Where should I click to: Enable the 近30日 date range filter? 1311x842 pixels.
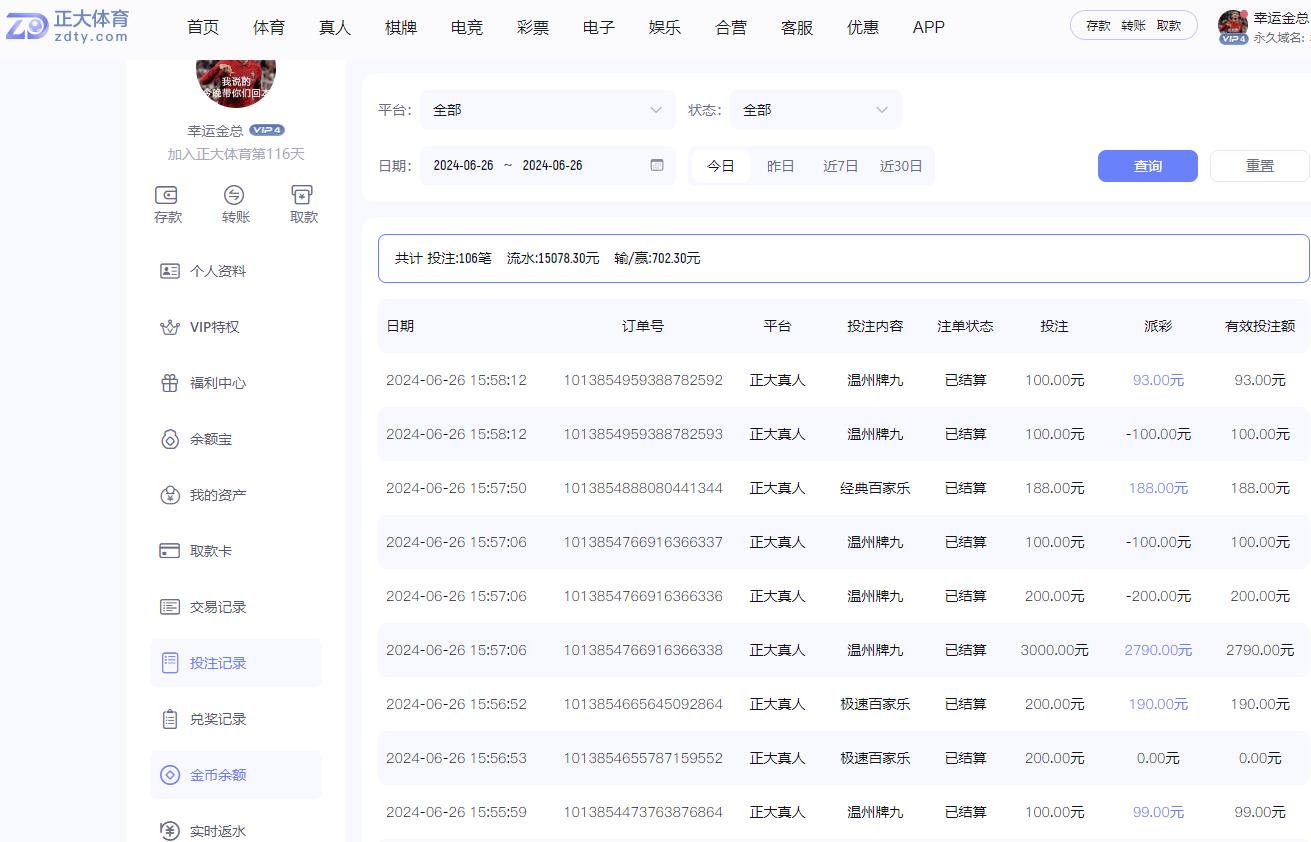pos(901,166)
